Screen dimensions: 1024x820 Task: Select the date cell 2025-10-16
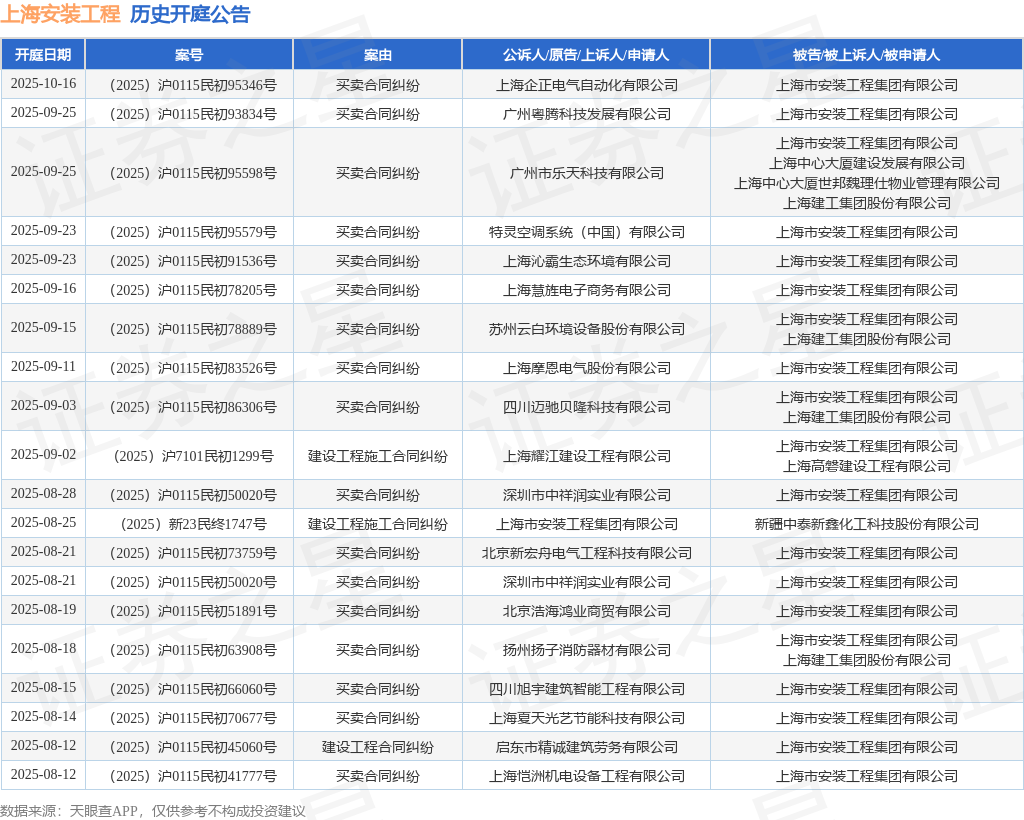43,84
